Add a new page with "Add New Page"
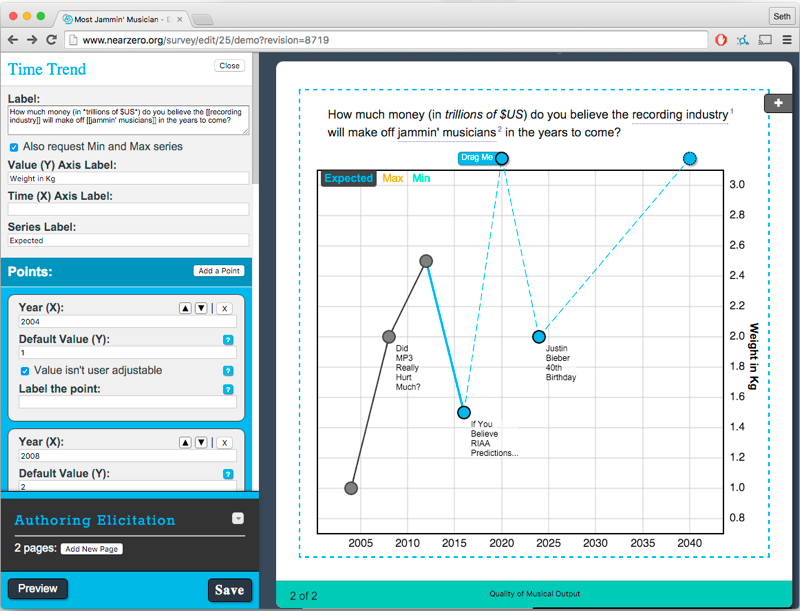This screenshot has height=611, width=800. [91, 548]
